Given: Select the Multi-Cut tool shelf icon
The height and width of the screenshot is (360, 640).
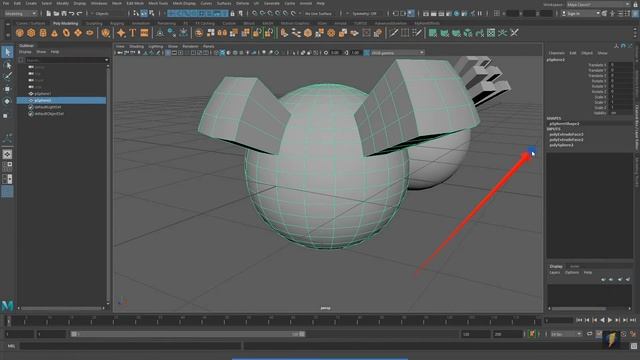Looking at the screenshot, I should [x=393, y=33].
